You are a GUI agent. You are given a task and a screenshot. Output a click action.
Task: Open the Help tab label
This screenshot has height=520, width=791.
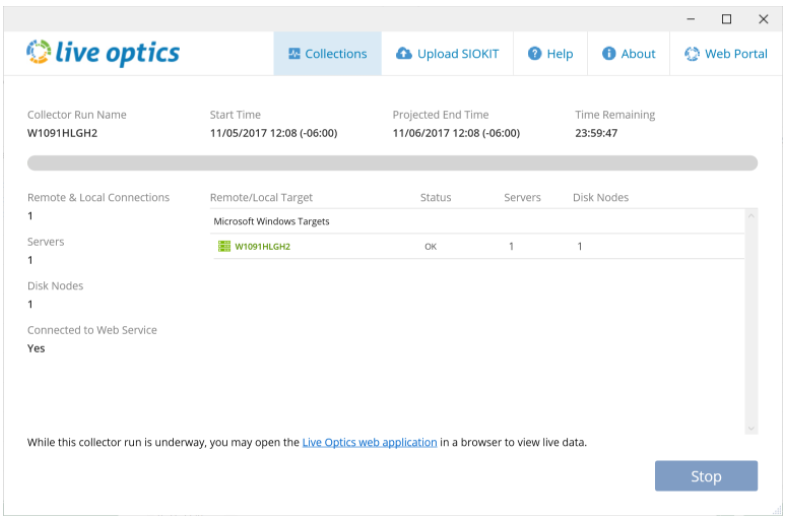[x=560, y=54]
